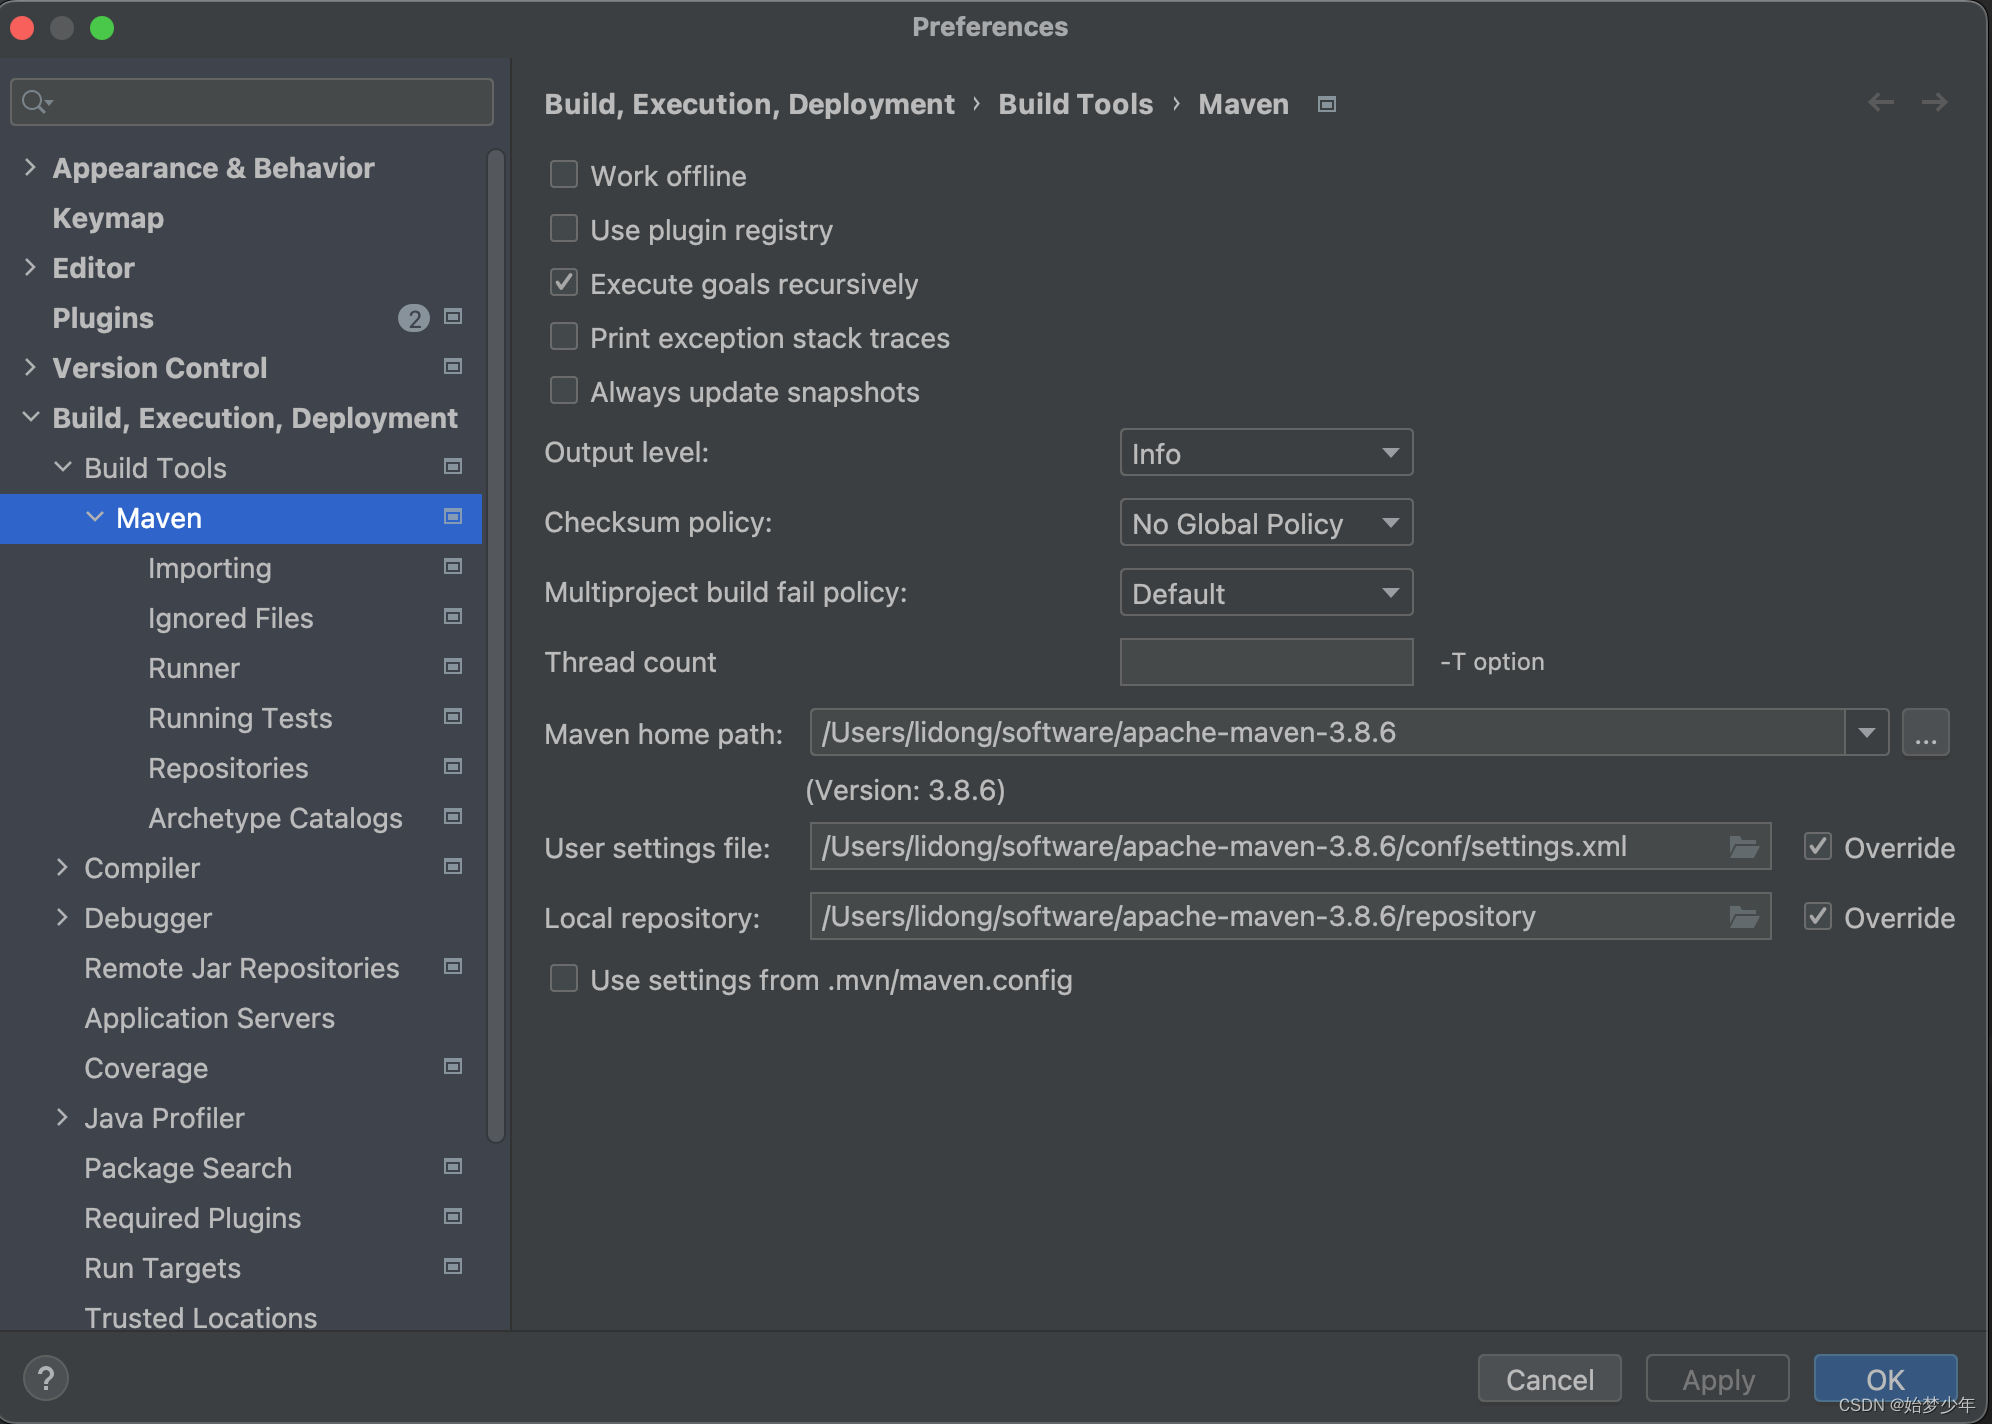1992x1424 pixels.
Task: Click the Apply button
Action: tap(1718, 1379)
